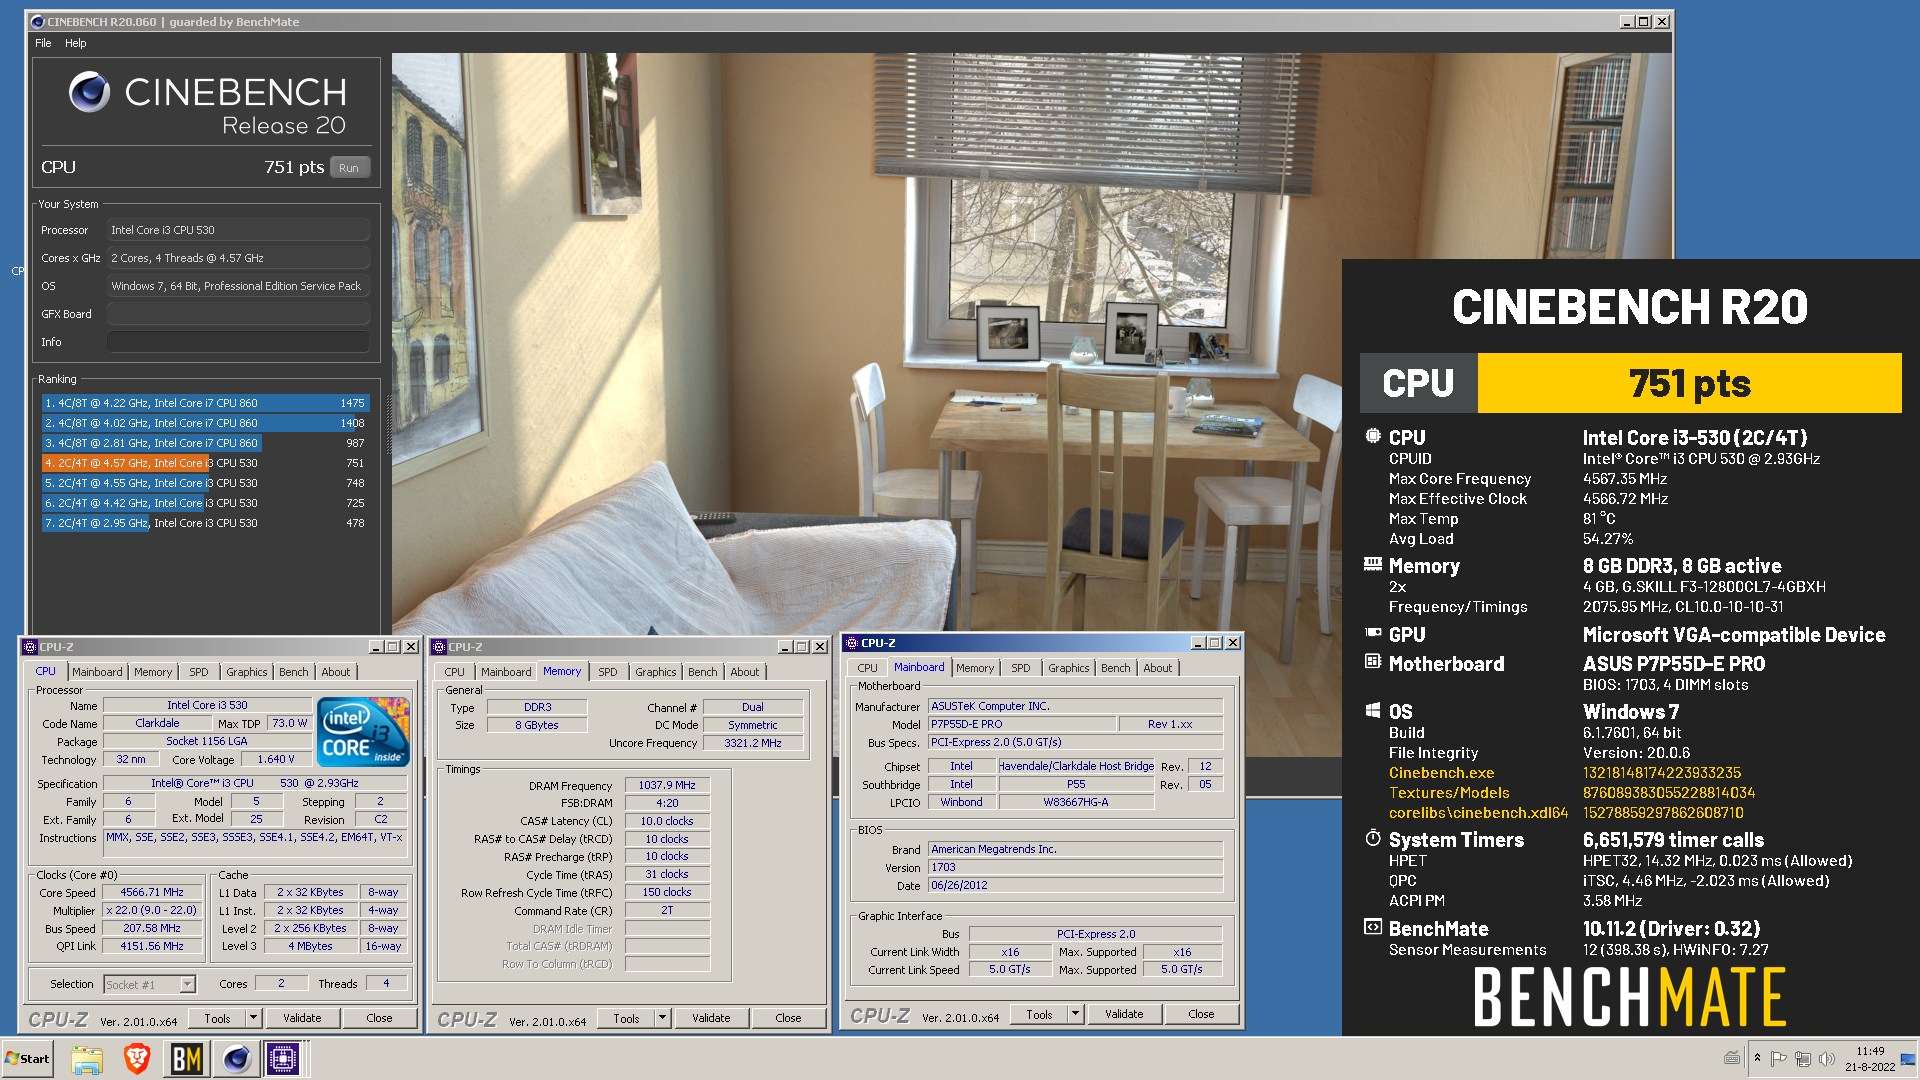Open CPU tab in Memory CPU-Z window
Screen dimensions: 1920x1080
pyautogui.click(x=455, y=672)
